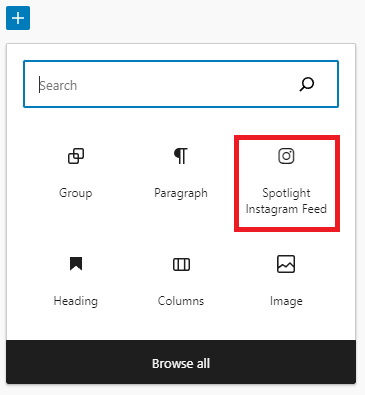Click the pilcrow Paragraph block icon

[x=181, y=156]
